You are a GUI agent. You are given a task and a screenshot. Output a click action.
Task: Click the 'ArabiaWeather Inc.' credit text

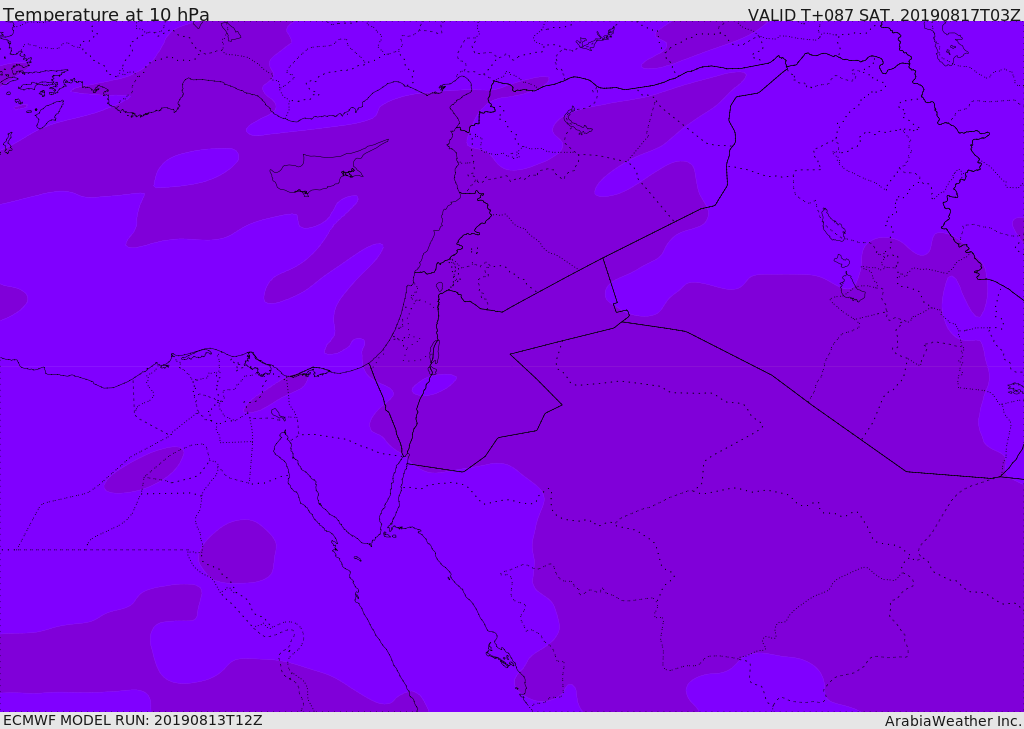pos(953,721)
